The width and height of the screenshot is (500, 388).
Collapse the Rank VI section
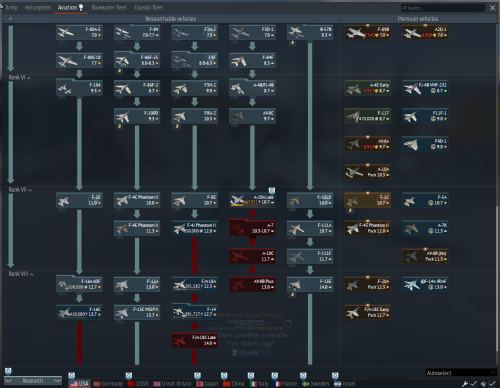[19, 78]
